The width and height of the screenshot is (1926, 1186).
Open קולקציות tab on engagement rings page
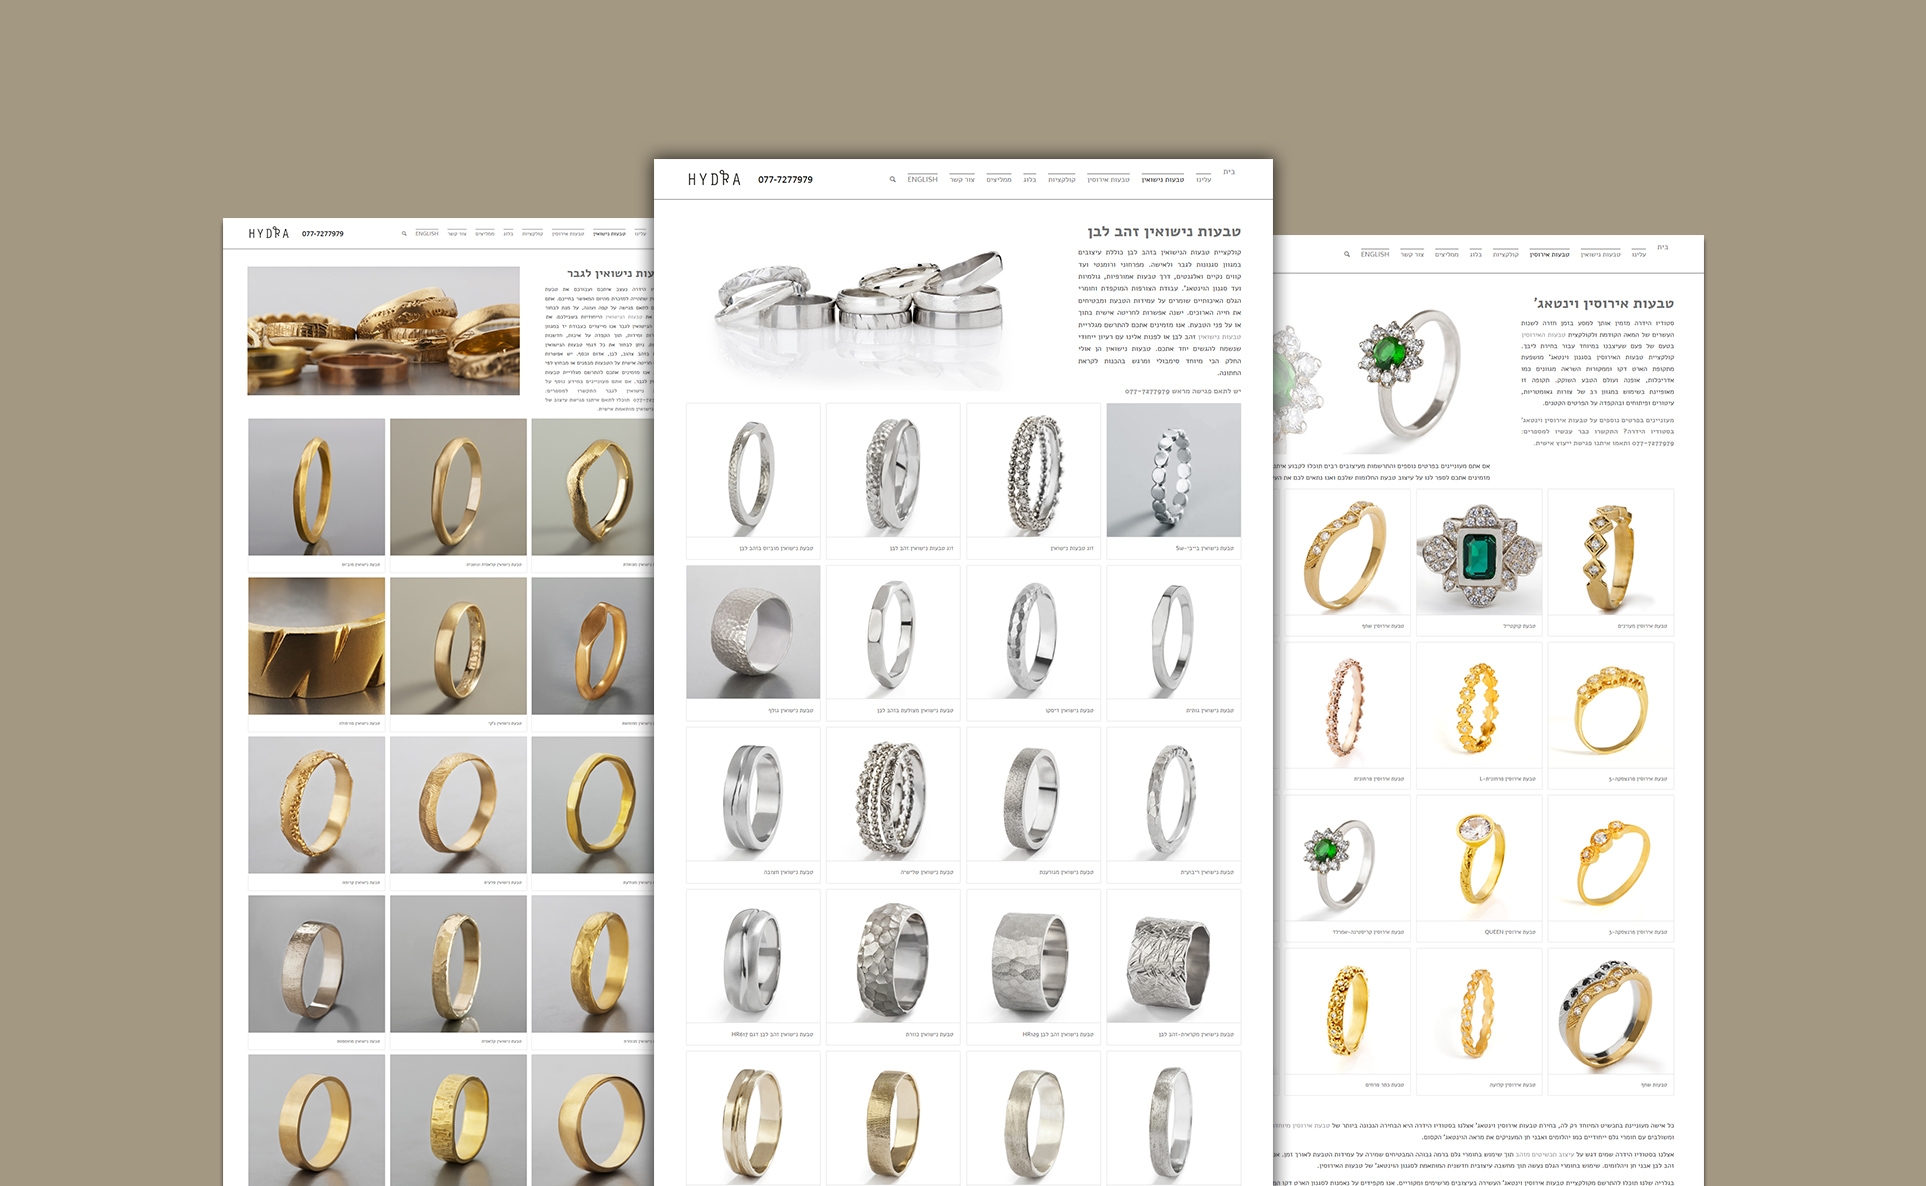click(x=1505, y=255)
